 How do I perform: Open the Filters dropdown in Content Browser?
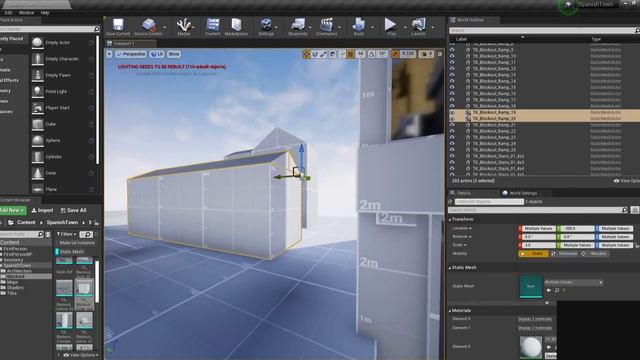tap(67, 234)
